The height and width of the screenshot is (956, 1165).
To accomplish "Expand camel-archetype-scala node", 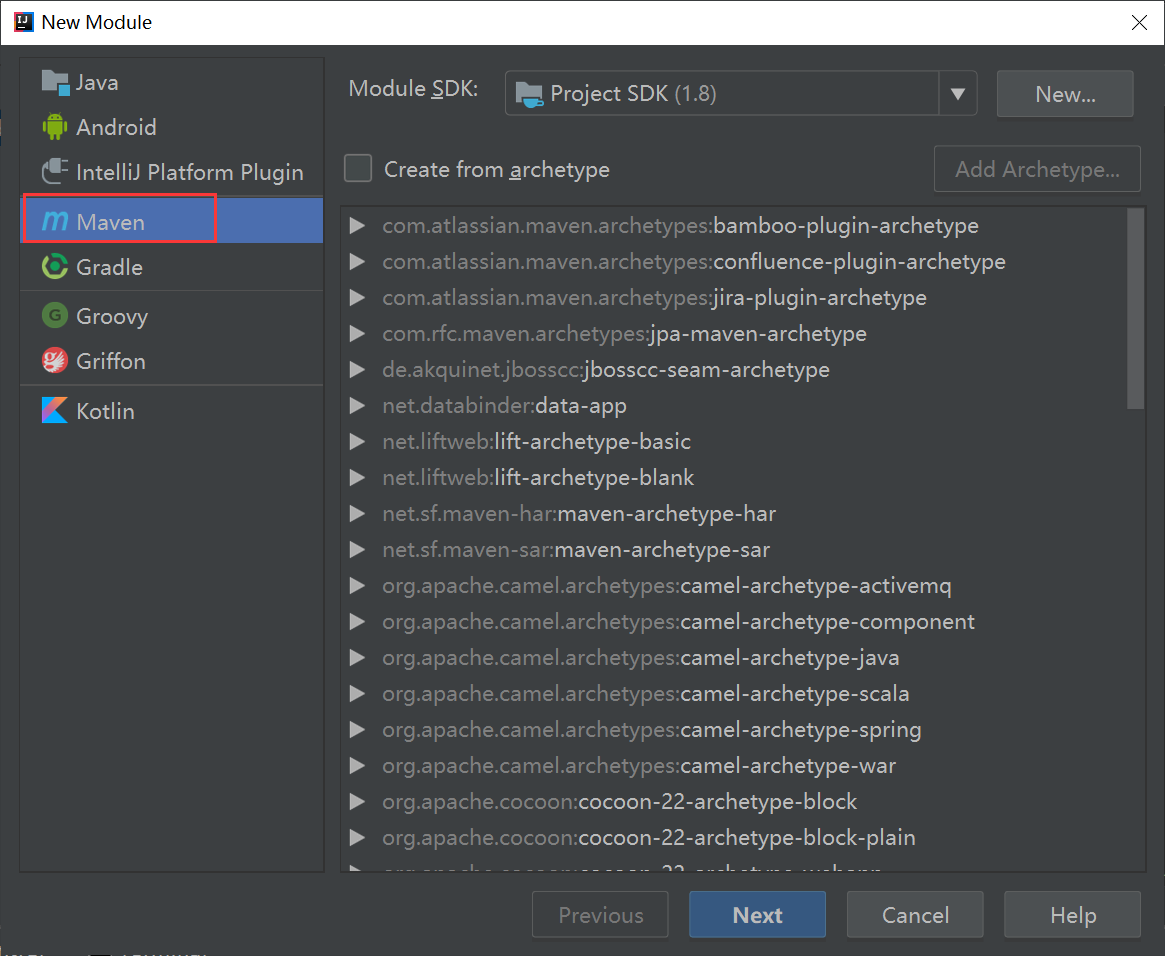I will pos(357,694).
